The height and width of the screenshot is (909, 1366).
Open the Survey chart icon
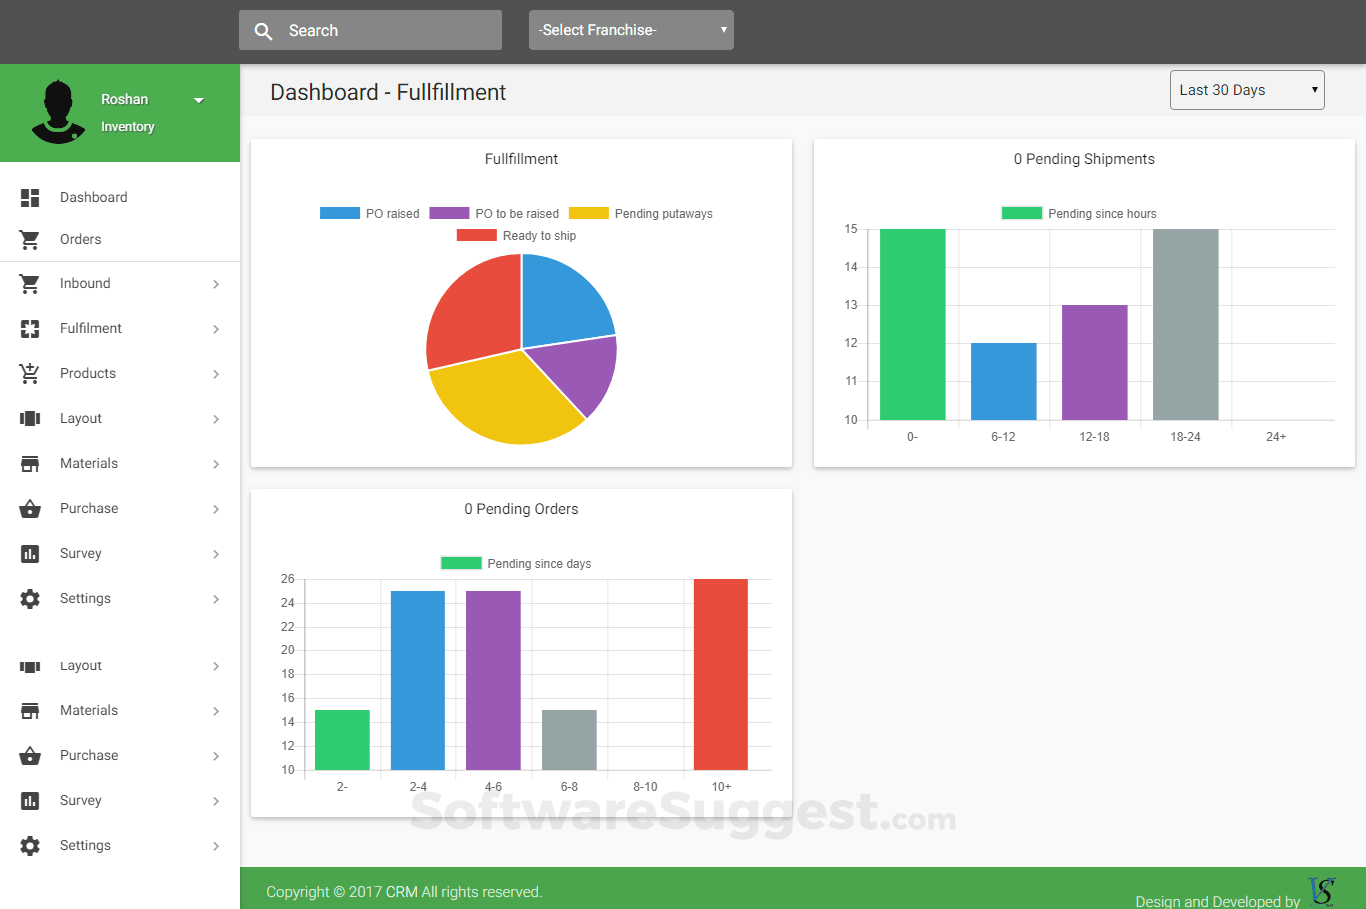[30, 553]
